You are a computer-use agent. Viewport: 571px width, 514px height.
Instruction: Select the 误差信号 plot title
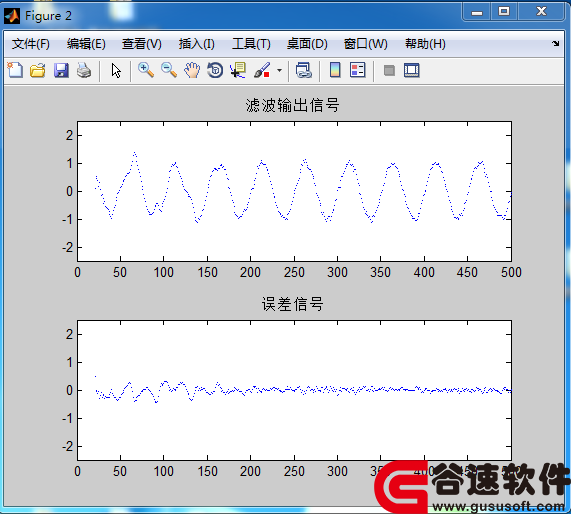(292, 304)
